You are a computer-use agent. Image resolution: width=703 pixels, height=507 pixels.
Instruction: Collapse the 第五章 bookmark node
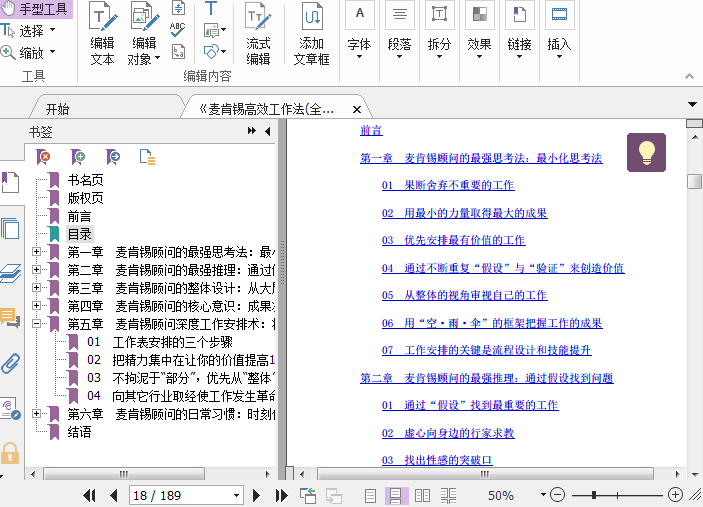(37, 323)
